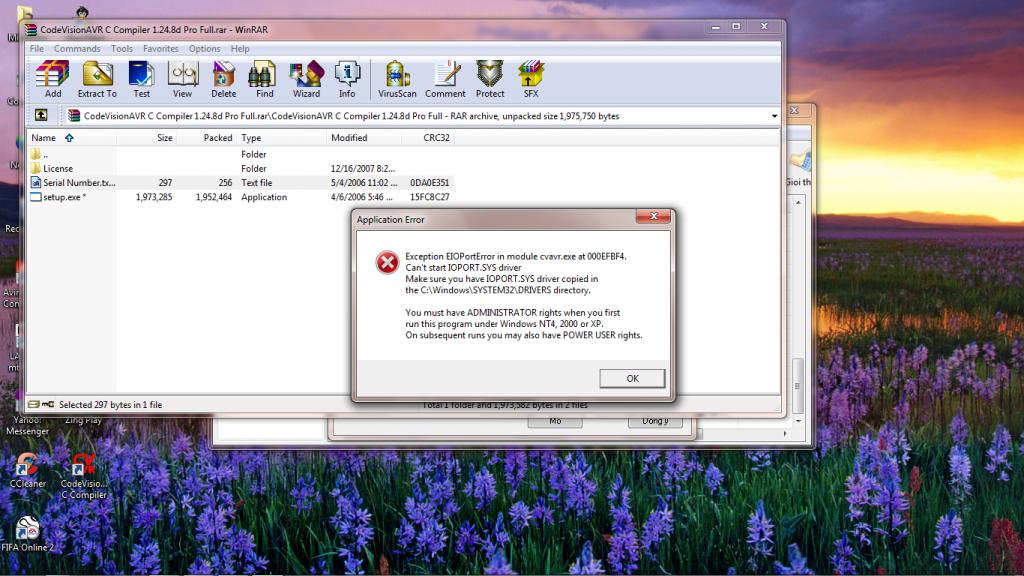The image size is (1024, 576).
Task: Go up one folder level icon
Action: 41,115
